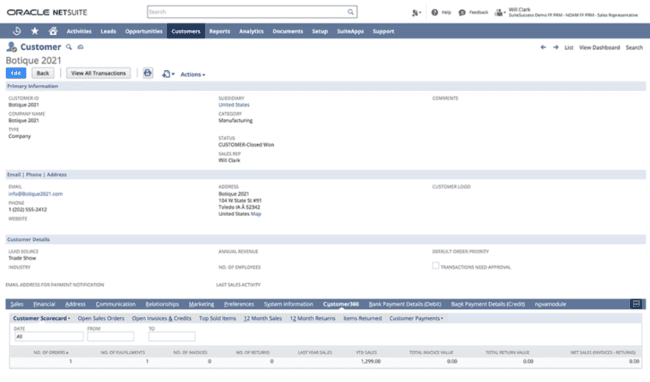Open the shortcuts star icon

[35, 31]
